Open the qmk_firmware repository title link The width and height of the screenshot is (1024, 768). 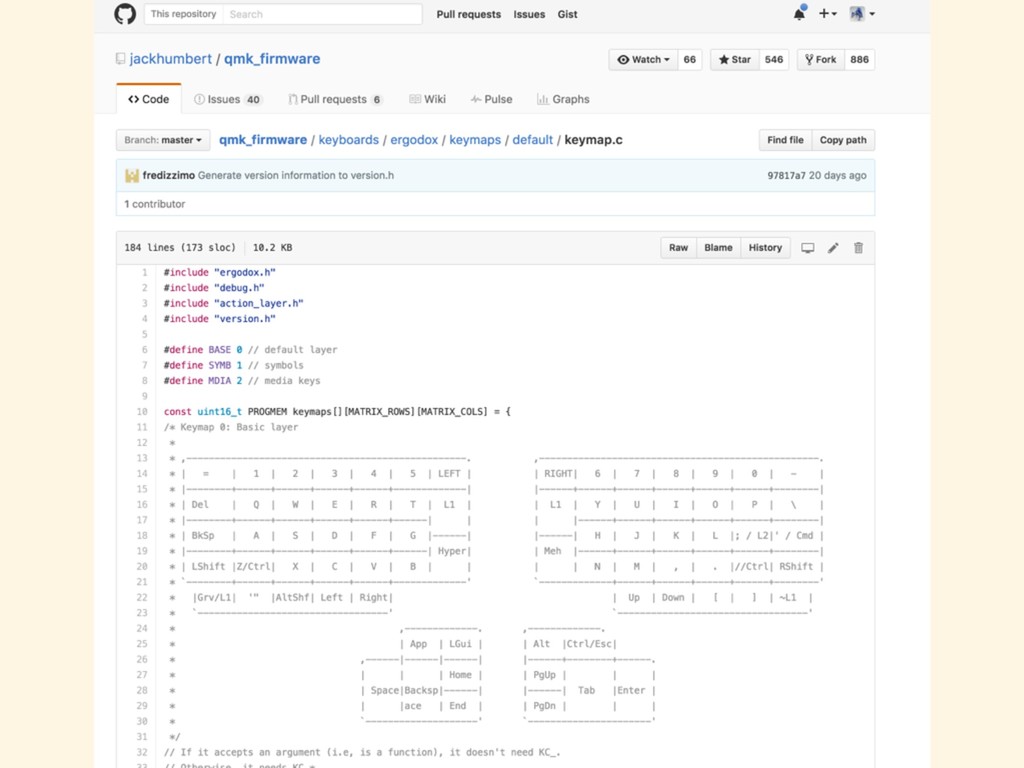272,59
